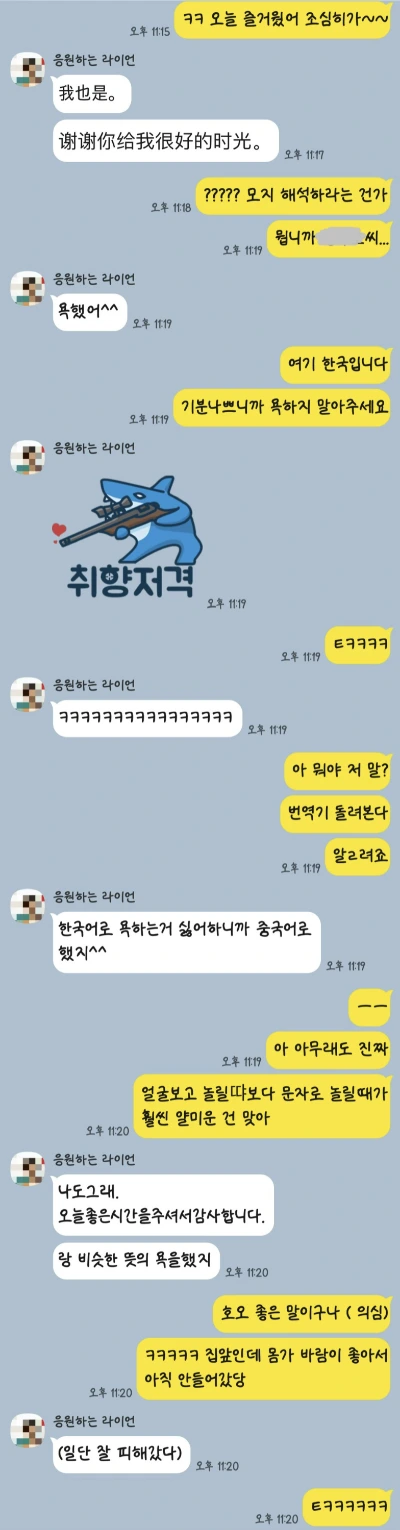This screenshot has width=400, height=1530.
Task: Tap the avatar beside the long white ㅋㅋㅋㅋ bubble
Action: click(26, 693)
